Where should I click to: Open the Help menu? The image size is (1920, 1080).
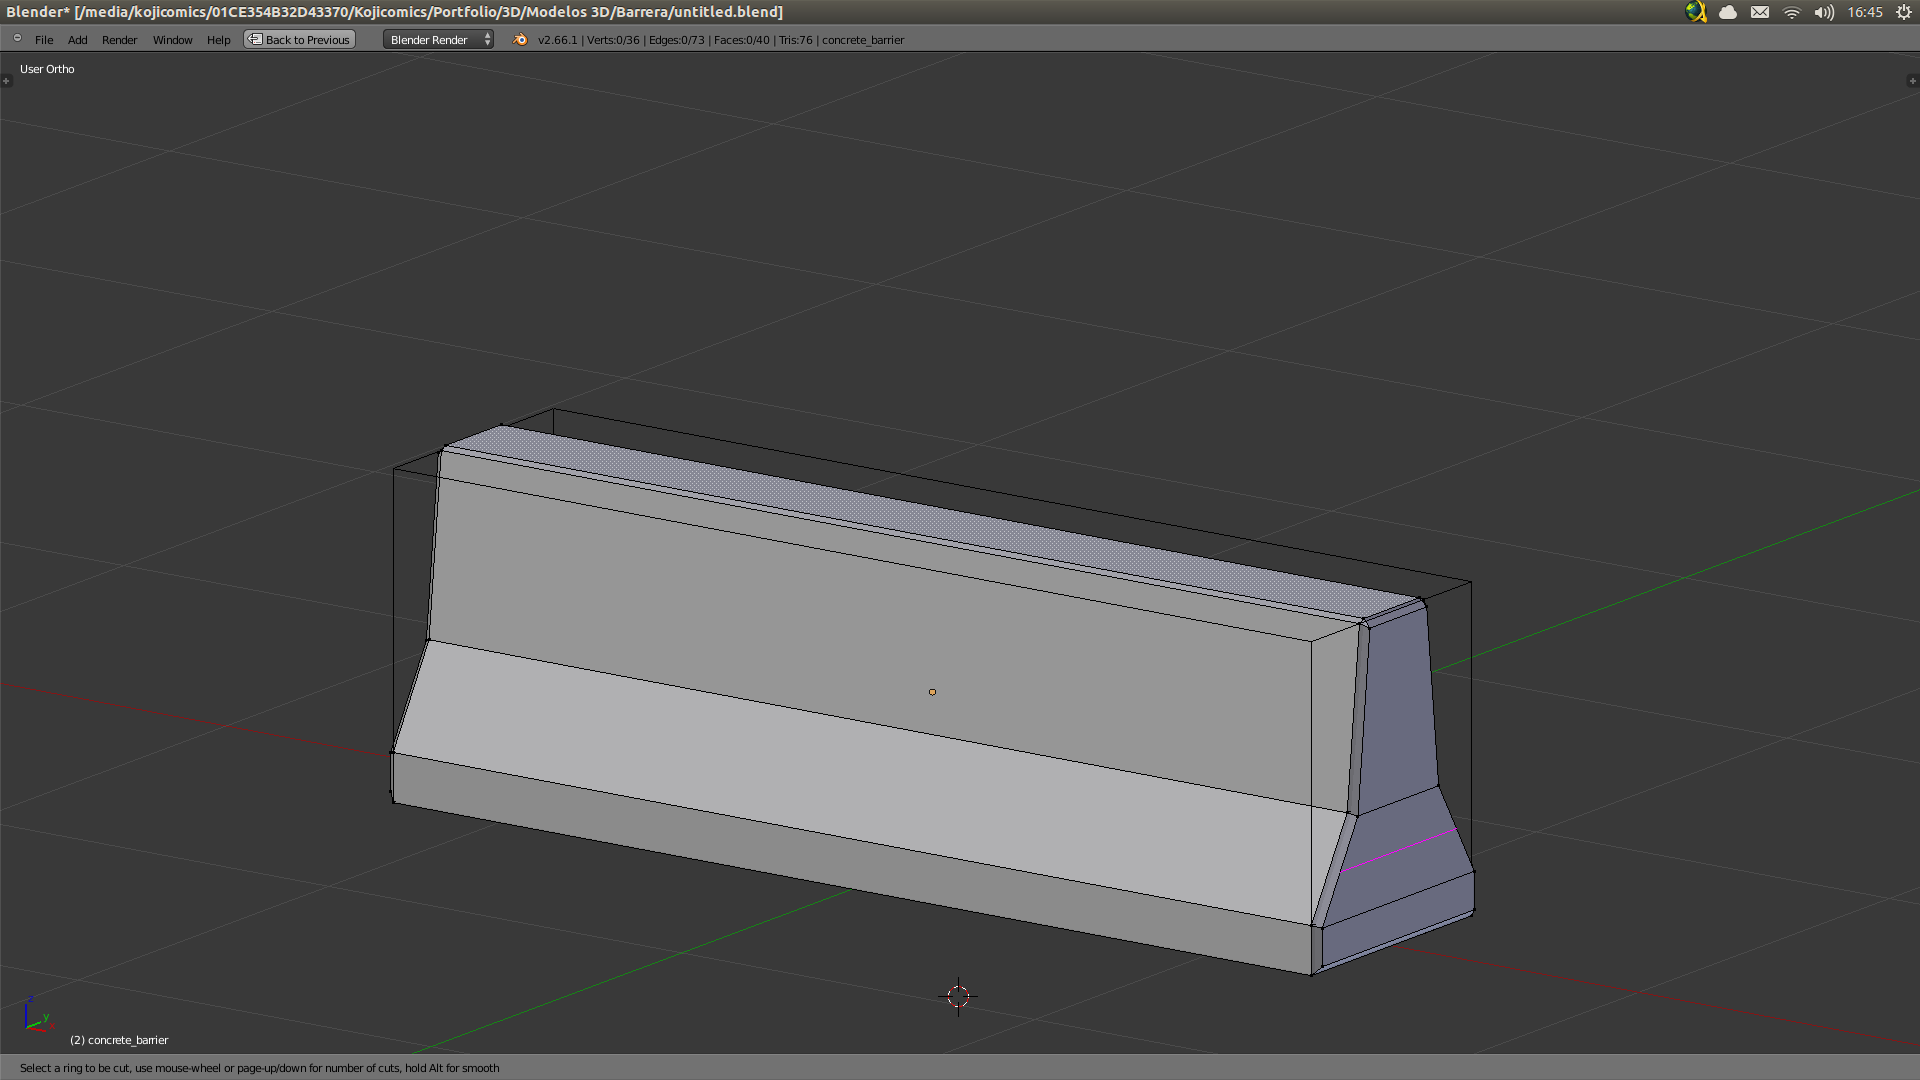(218, 40)
